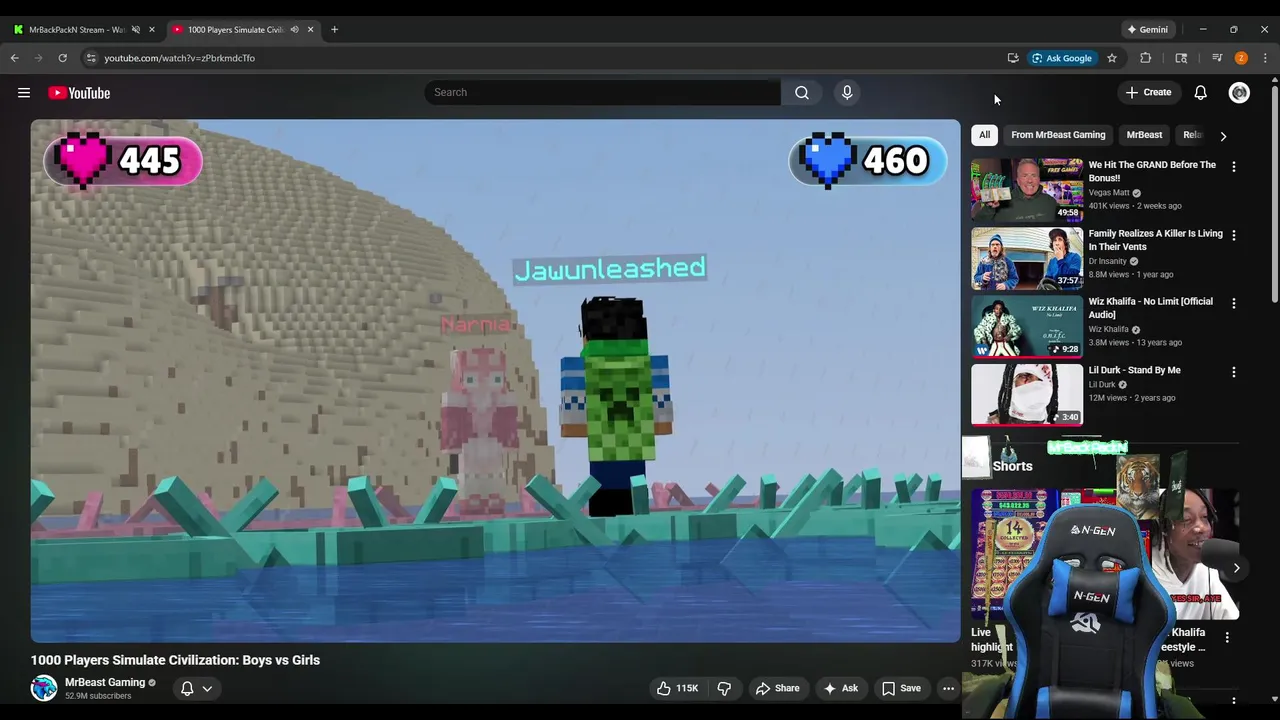Open MrBeast Gaming channel avatar

(x=44, y=688)
